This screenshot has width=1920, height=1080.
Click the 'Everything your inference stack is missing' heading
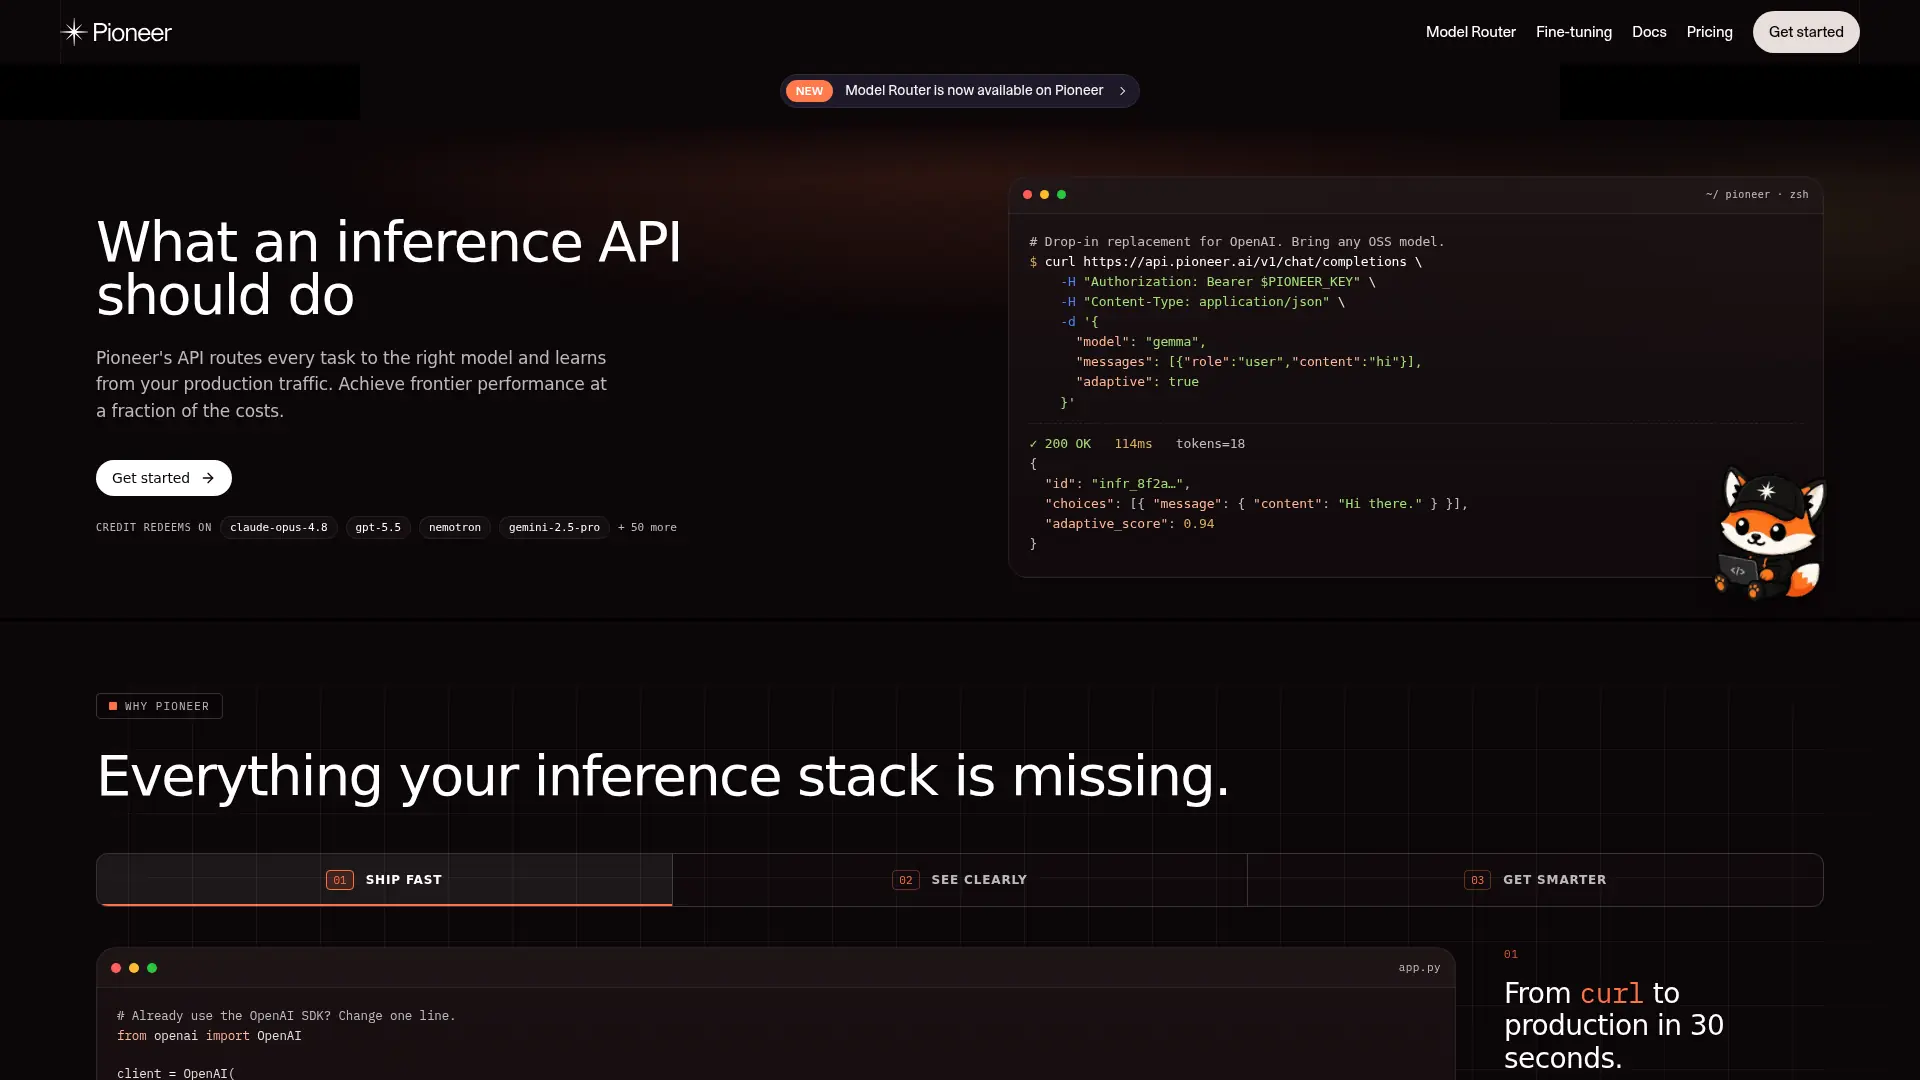(x=663, y=776)
